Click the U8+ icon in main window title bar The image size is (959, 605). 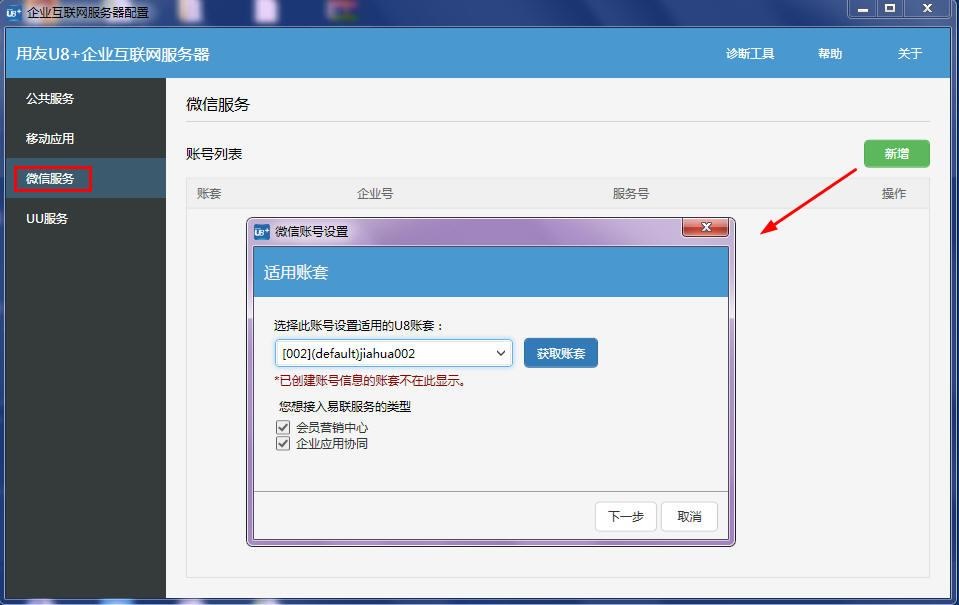(13, 12)
